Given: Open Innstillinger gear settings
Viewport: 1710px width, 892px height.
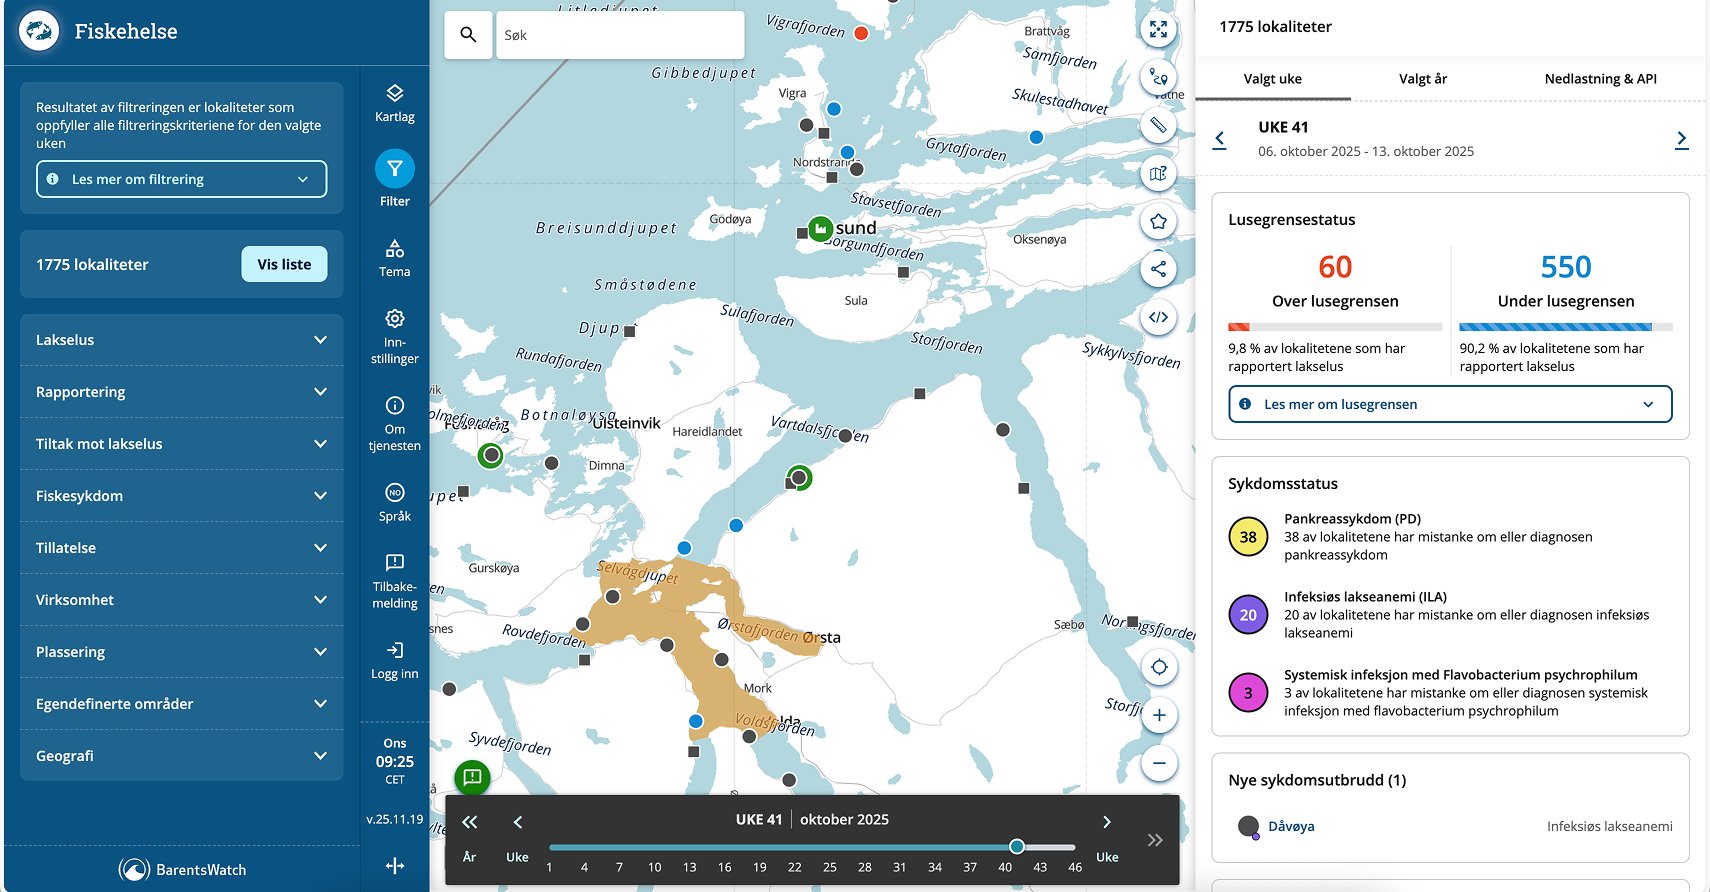Looking at the screenshot, I should point(394,336).
